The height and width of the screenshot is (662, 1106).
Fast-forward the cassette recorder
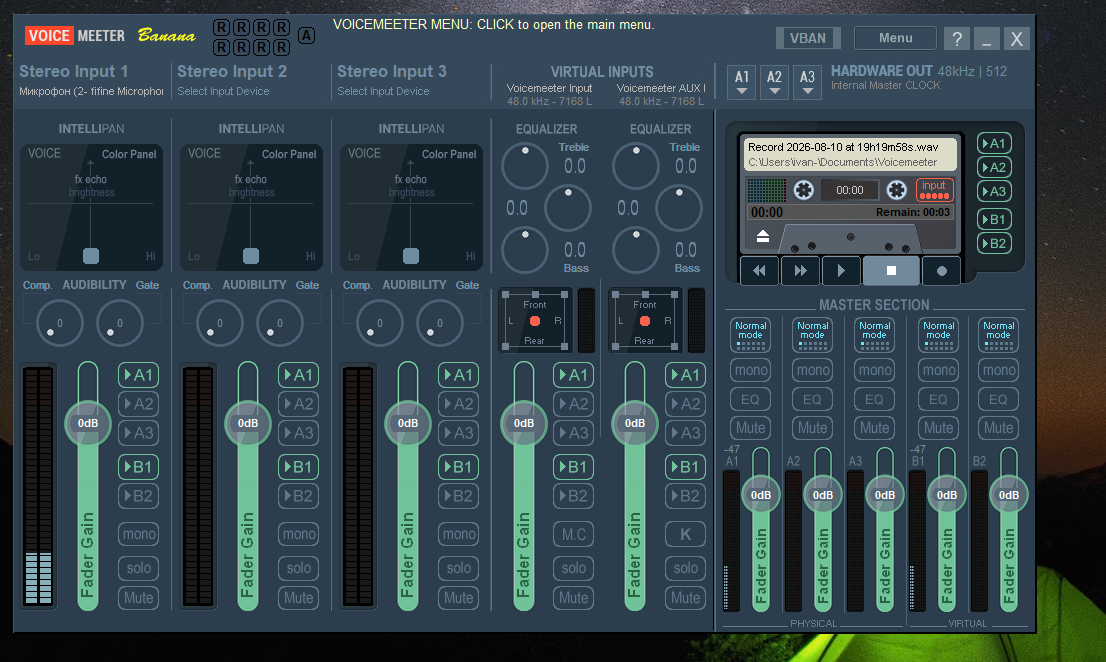pyautogui.click(x=800, y=271)
